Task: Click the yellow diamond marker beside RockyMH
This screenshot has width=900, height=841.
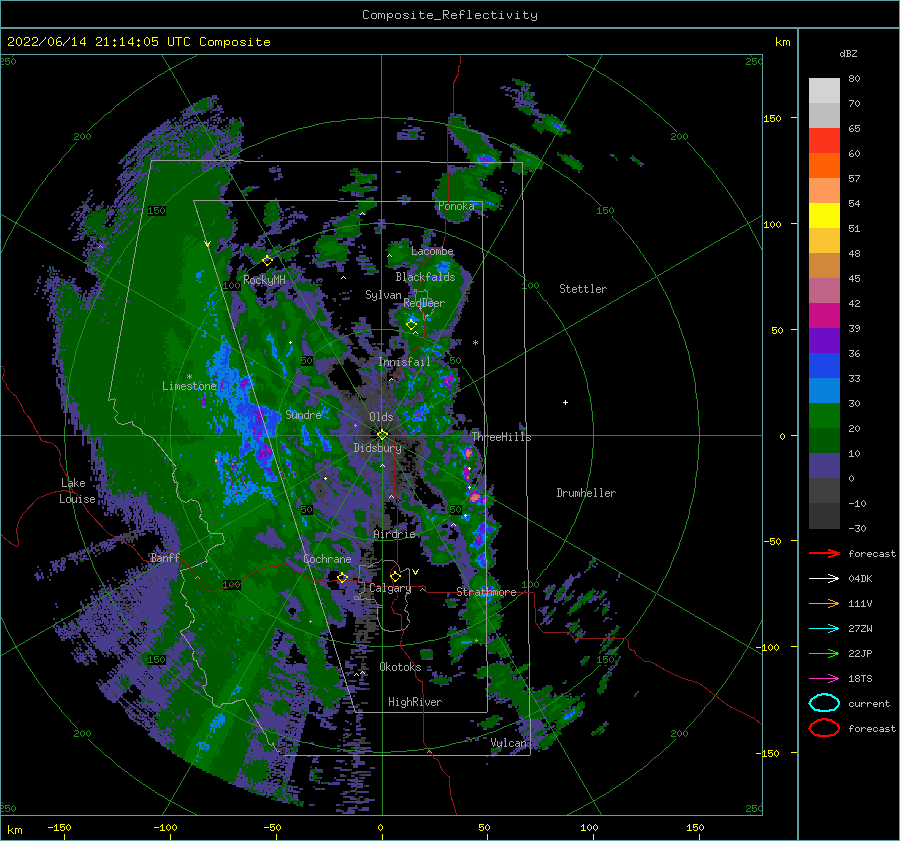Action: point(267,261)
